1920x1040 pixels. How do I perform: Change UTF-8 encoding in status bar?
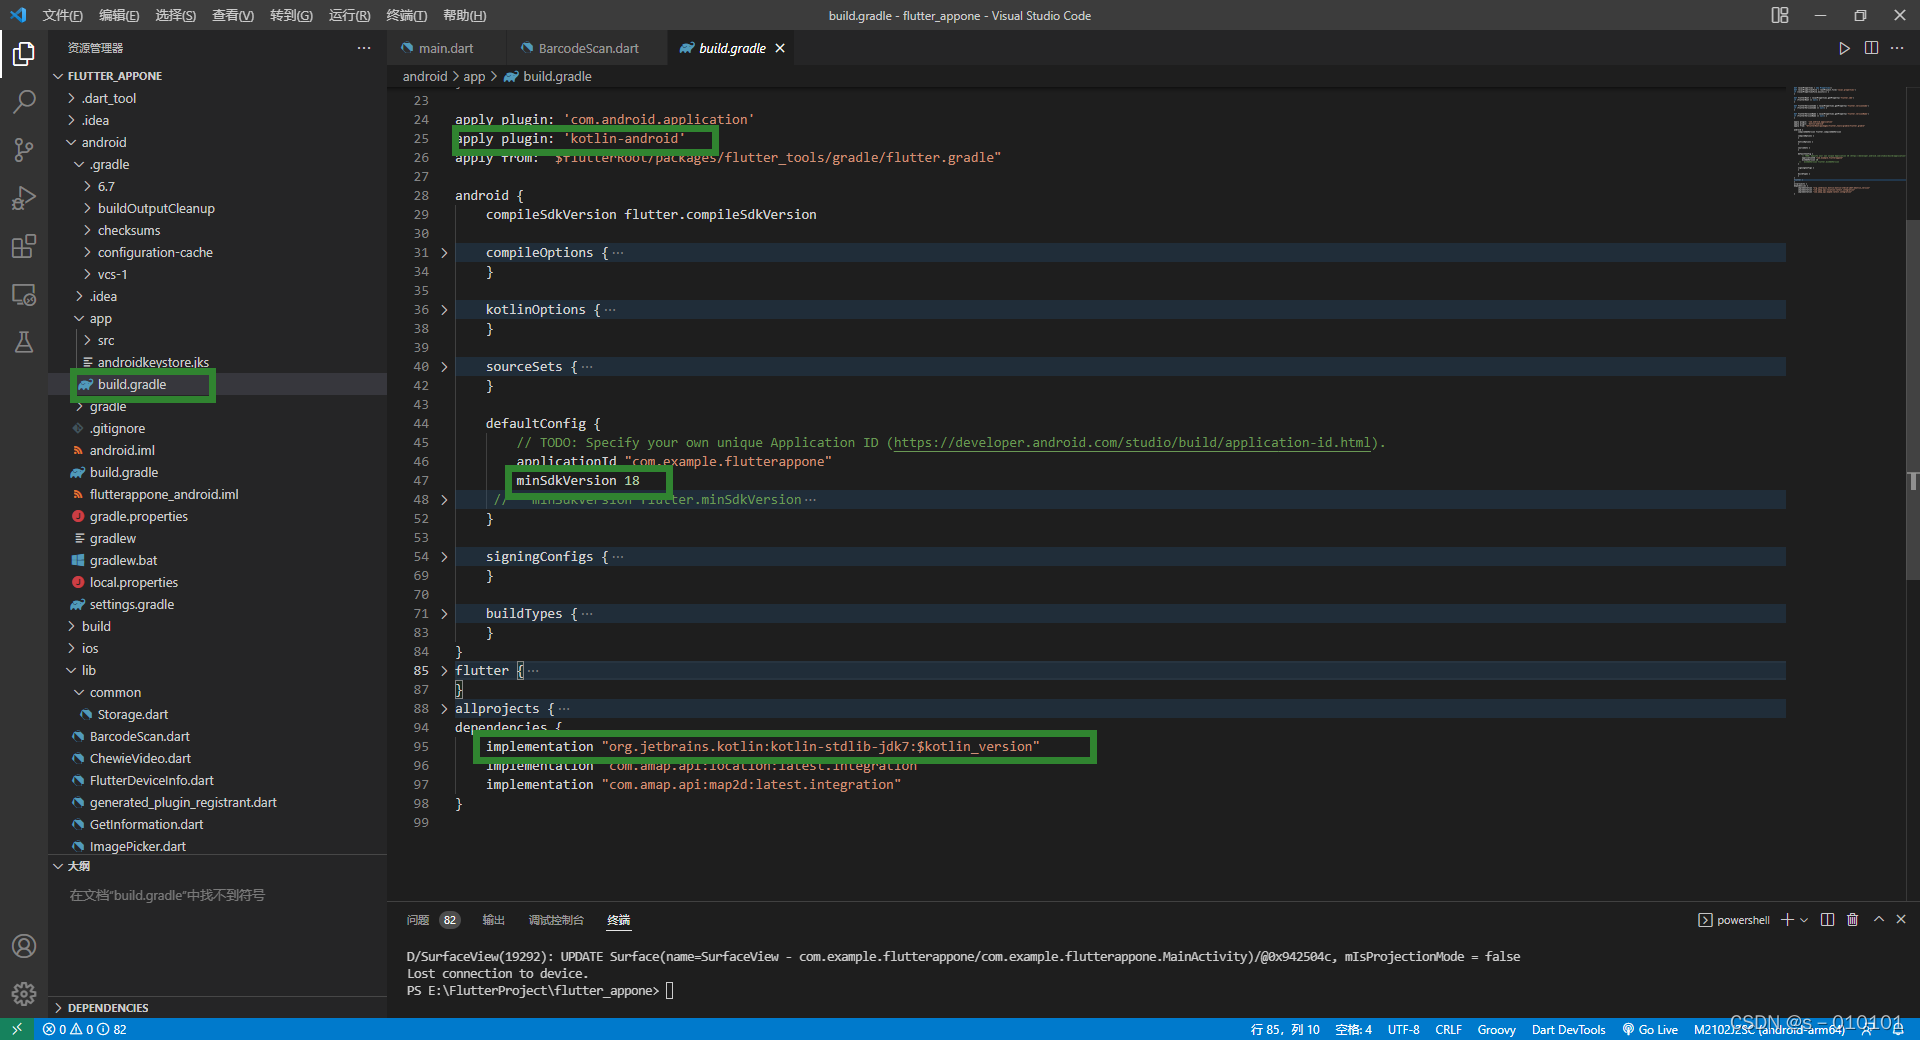click(1403, 1029)
